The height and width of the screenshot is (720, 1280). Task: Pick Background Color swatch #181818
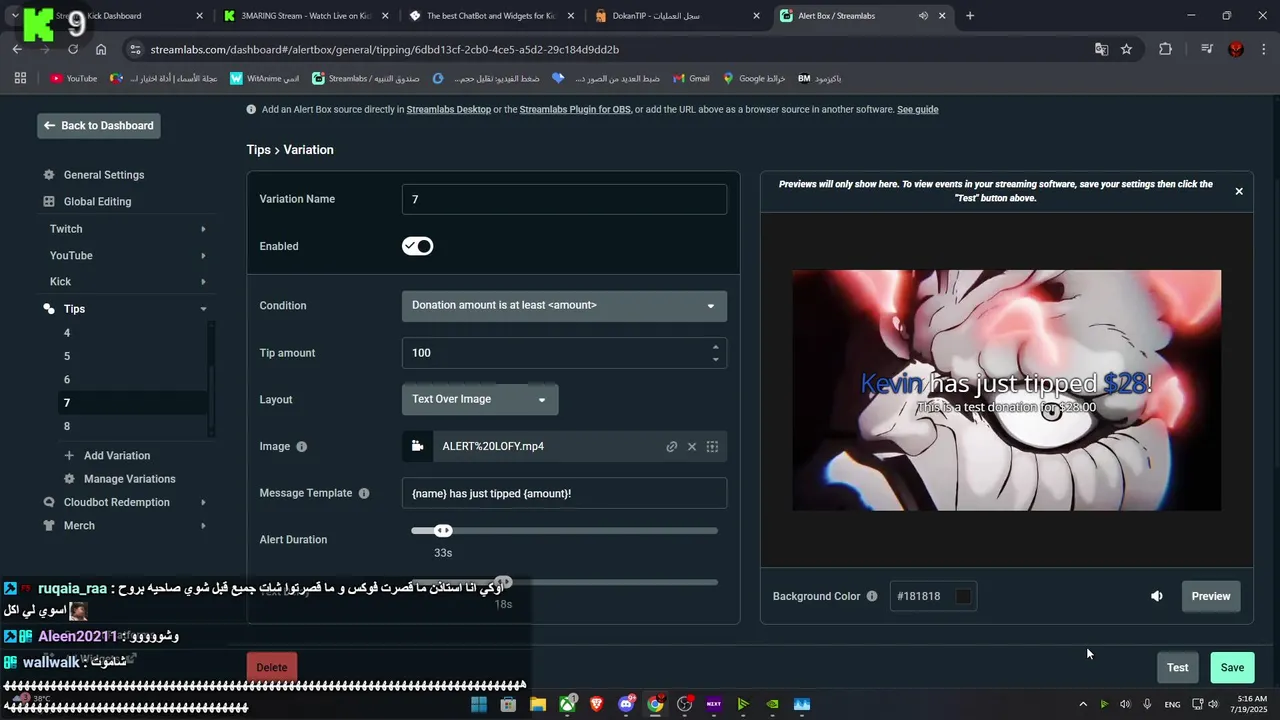pos(963,596)
